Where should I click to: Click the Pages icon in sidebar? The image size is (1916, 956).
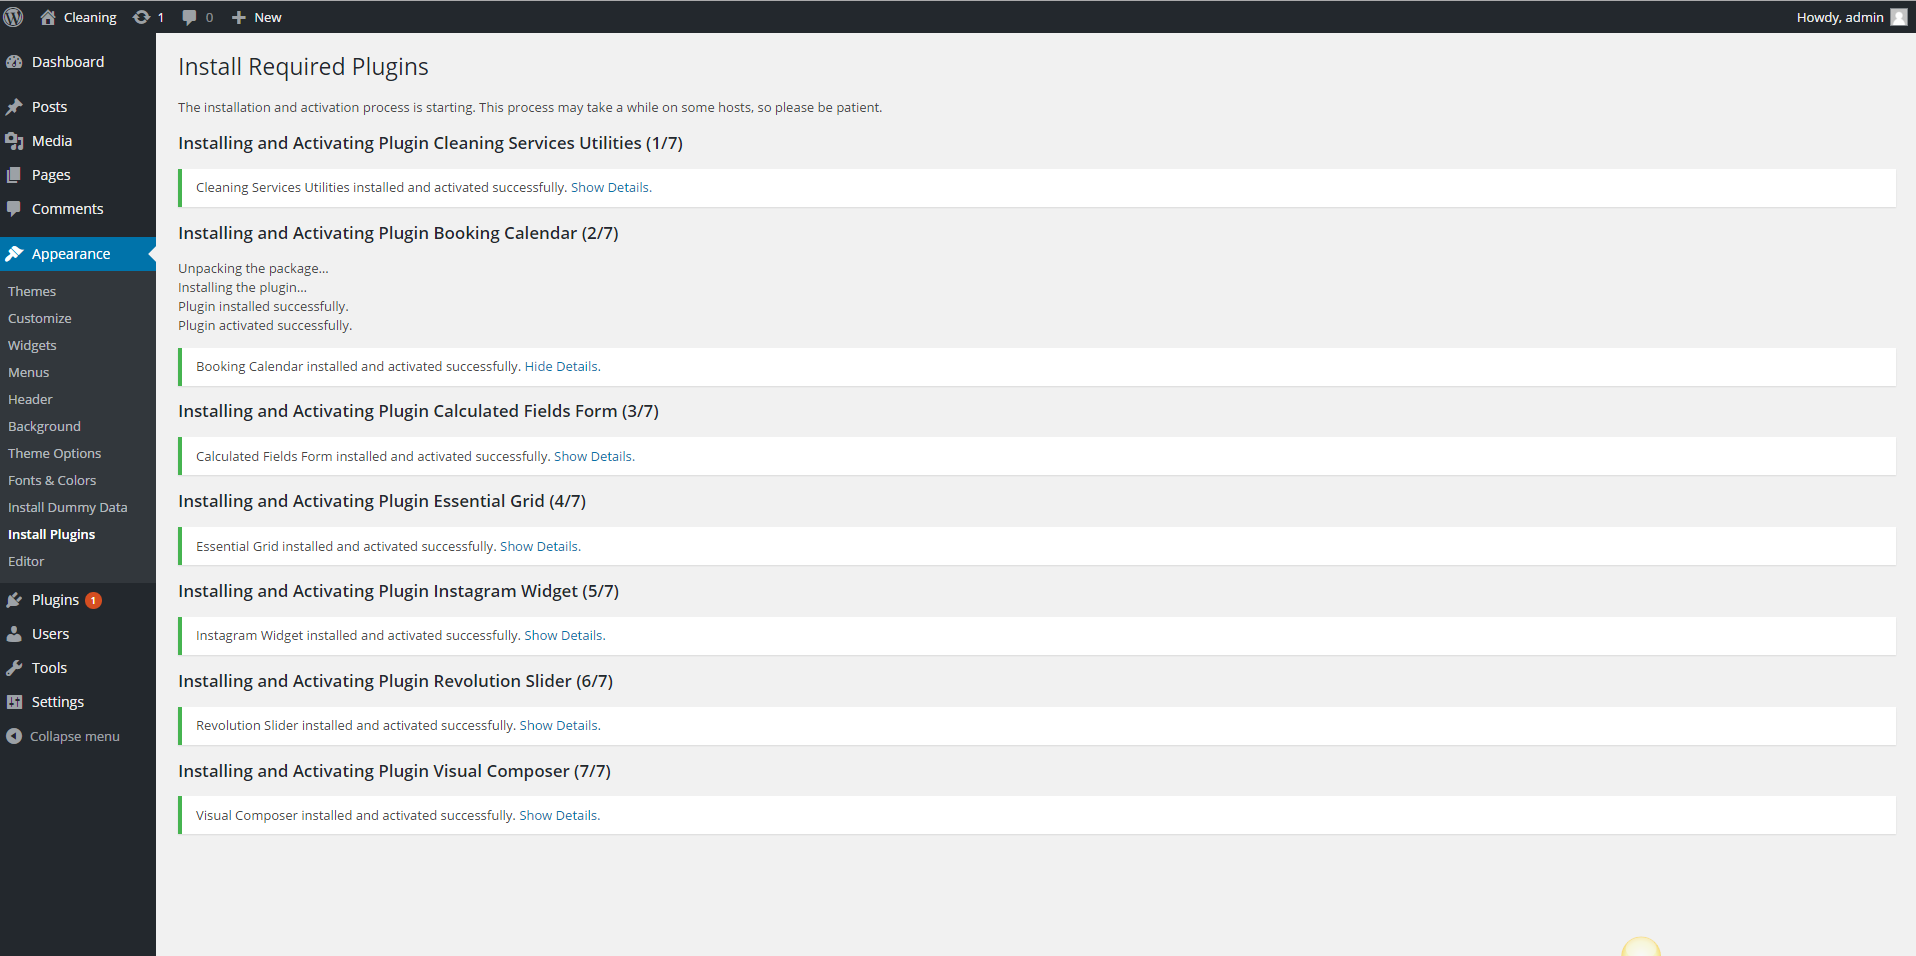point(14,175)
